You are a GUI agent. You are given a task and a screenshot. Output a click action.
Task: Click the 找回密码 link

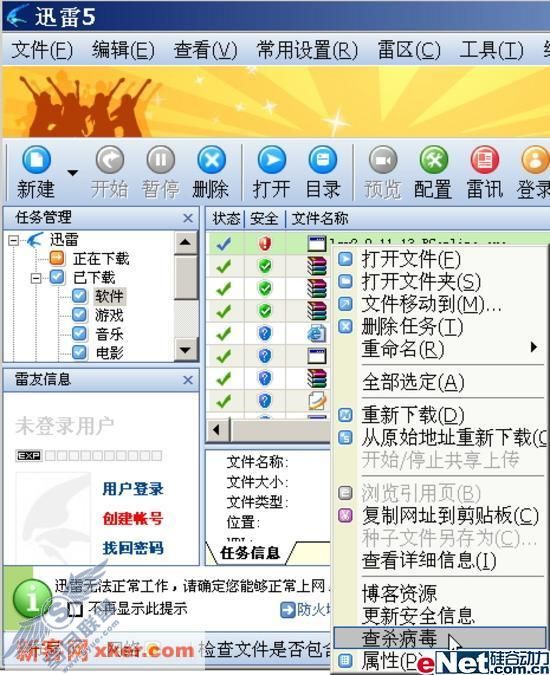(133, 548)
